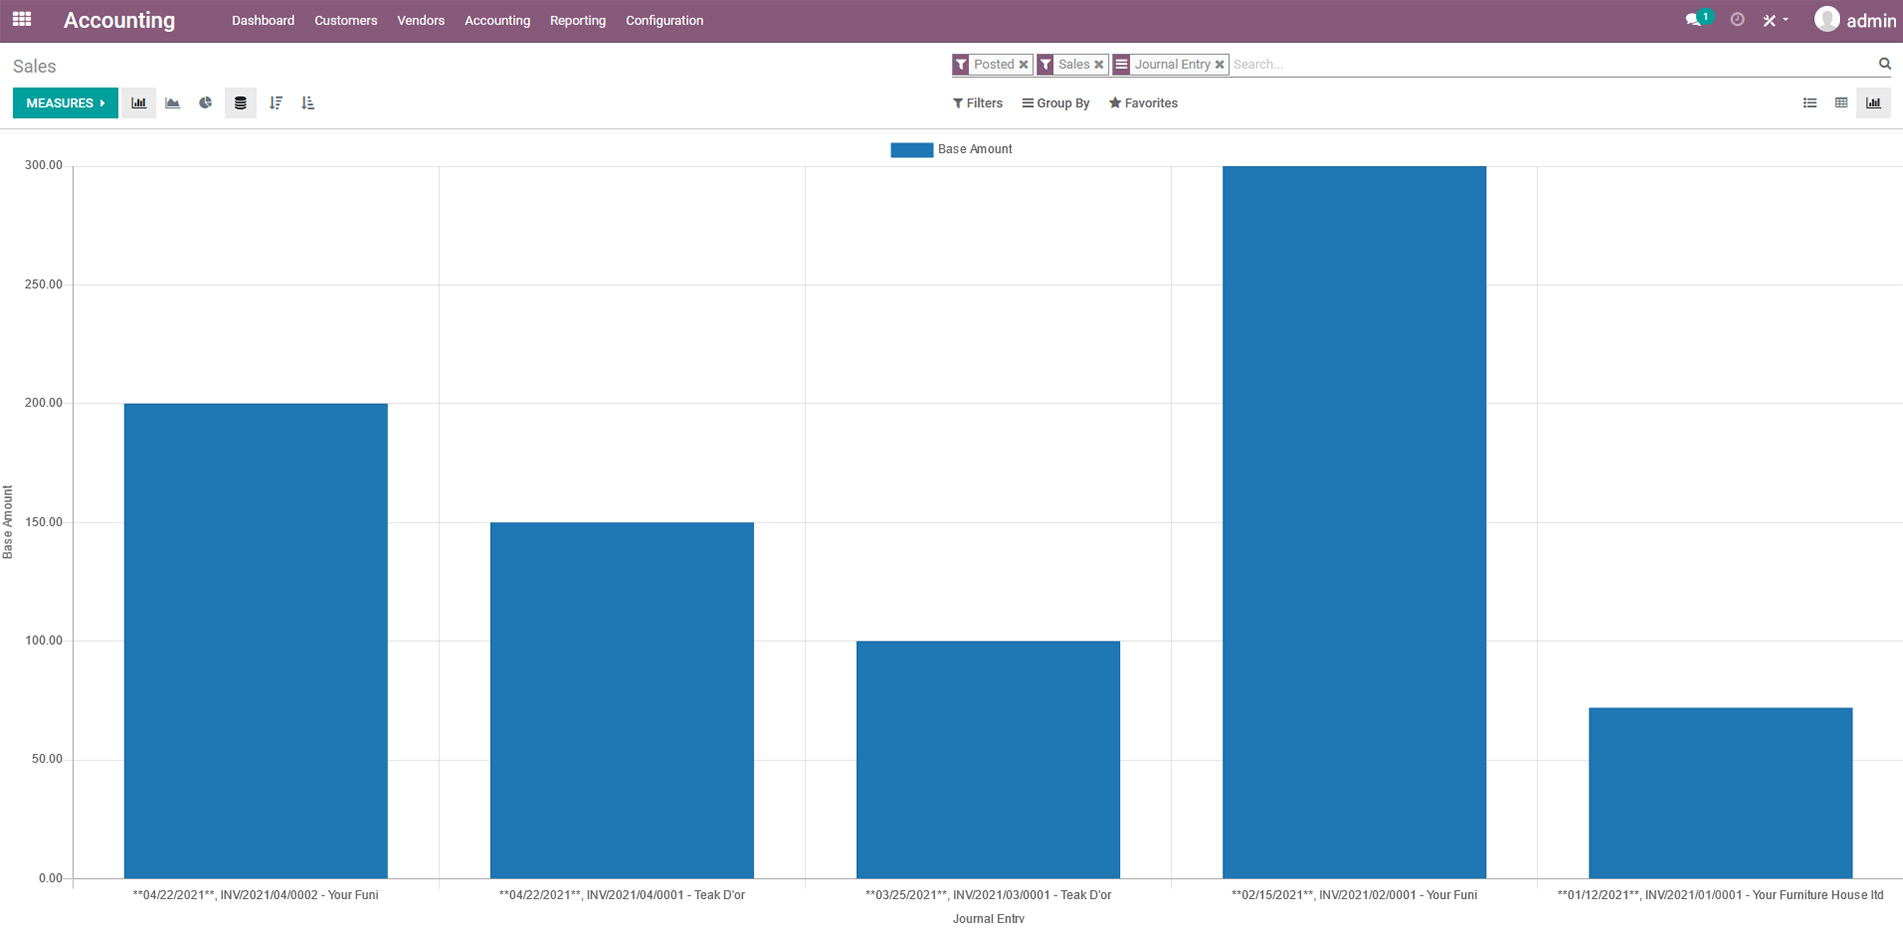1903x929 pixels.
Task: Expand the Group By dropdown
Action: [x=1055, y=103]
